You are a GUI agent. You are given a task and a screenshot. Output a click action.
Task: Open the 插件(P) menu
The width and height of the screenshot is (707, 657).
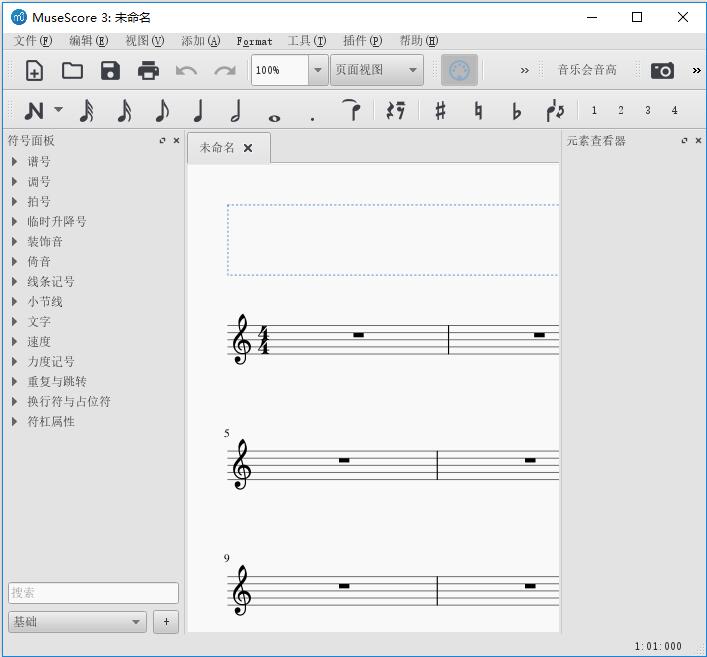point(363,41)
